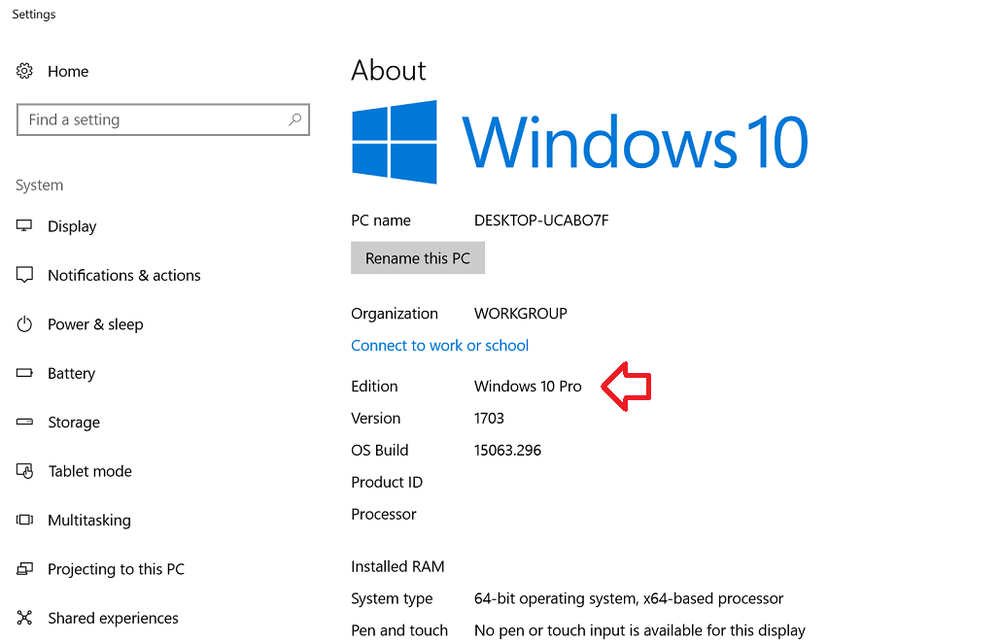Click the Tablet mode icon
The width and height of the screenshot is (1000, 642).
coord(24,471)
